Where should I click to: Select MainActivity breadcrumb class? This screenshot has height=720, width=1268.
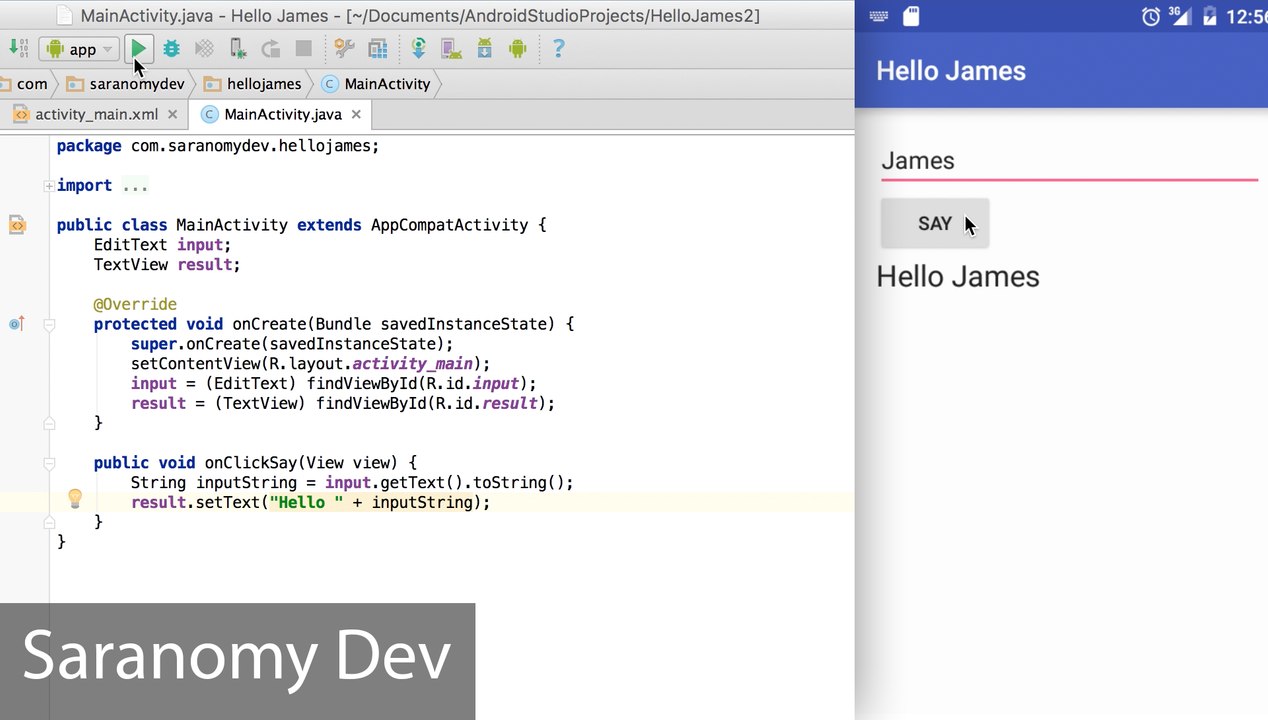[x=376, y=84]
